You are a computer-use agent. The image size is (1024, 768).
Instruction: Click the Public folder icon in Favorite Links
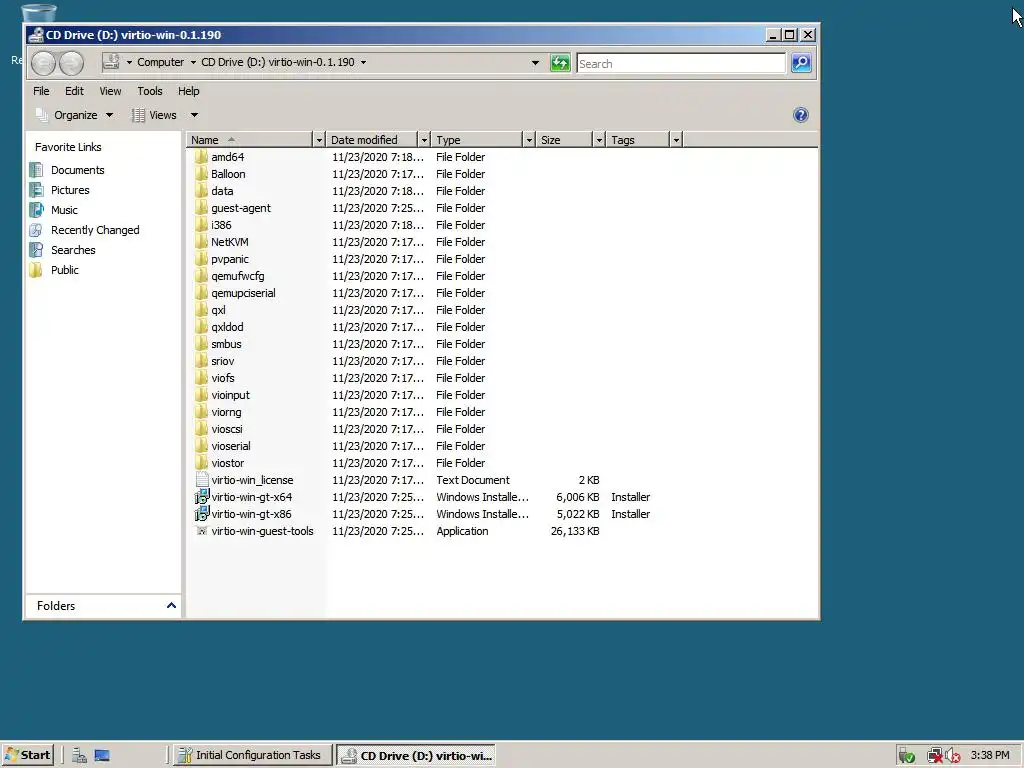point(37,270)
